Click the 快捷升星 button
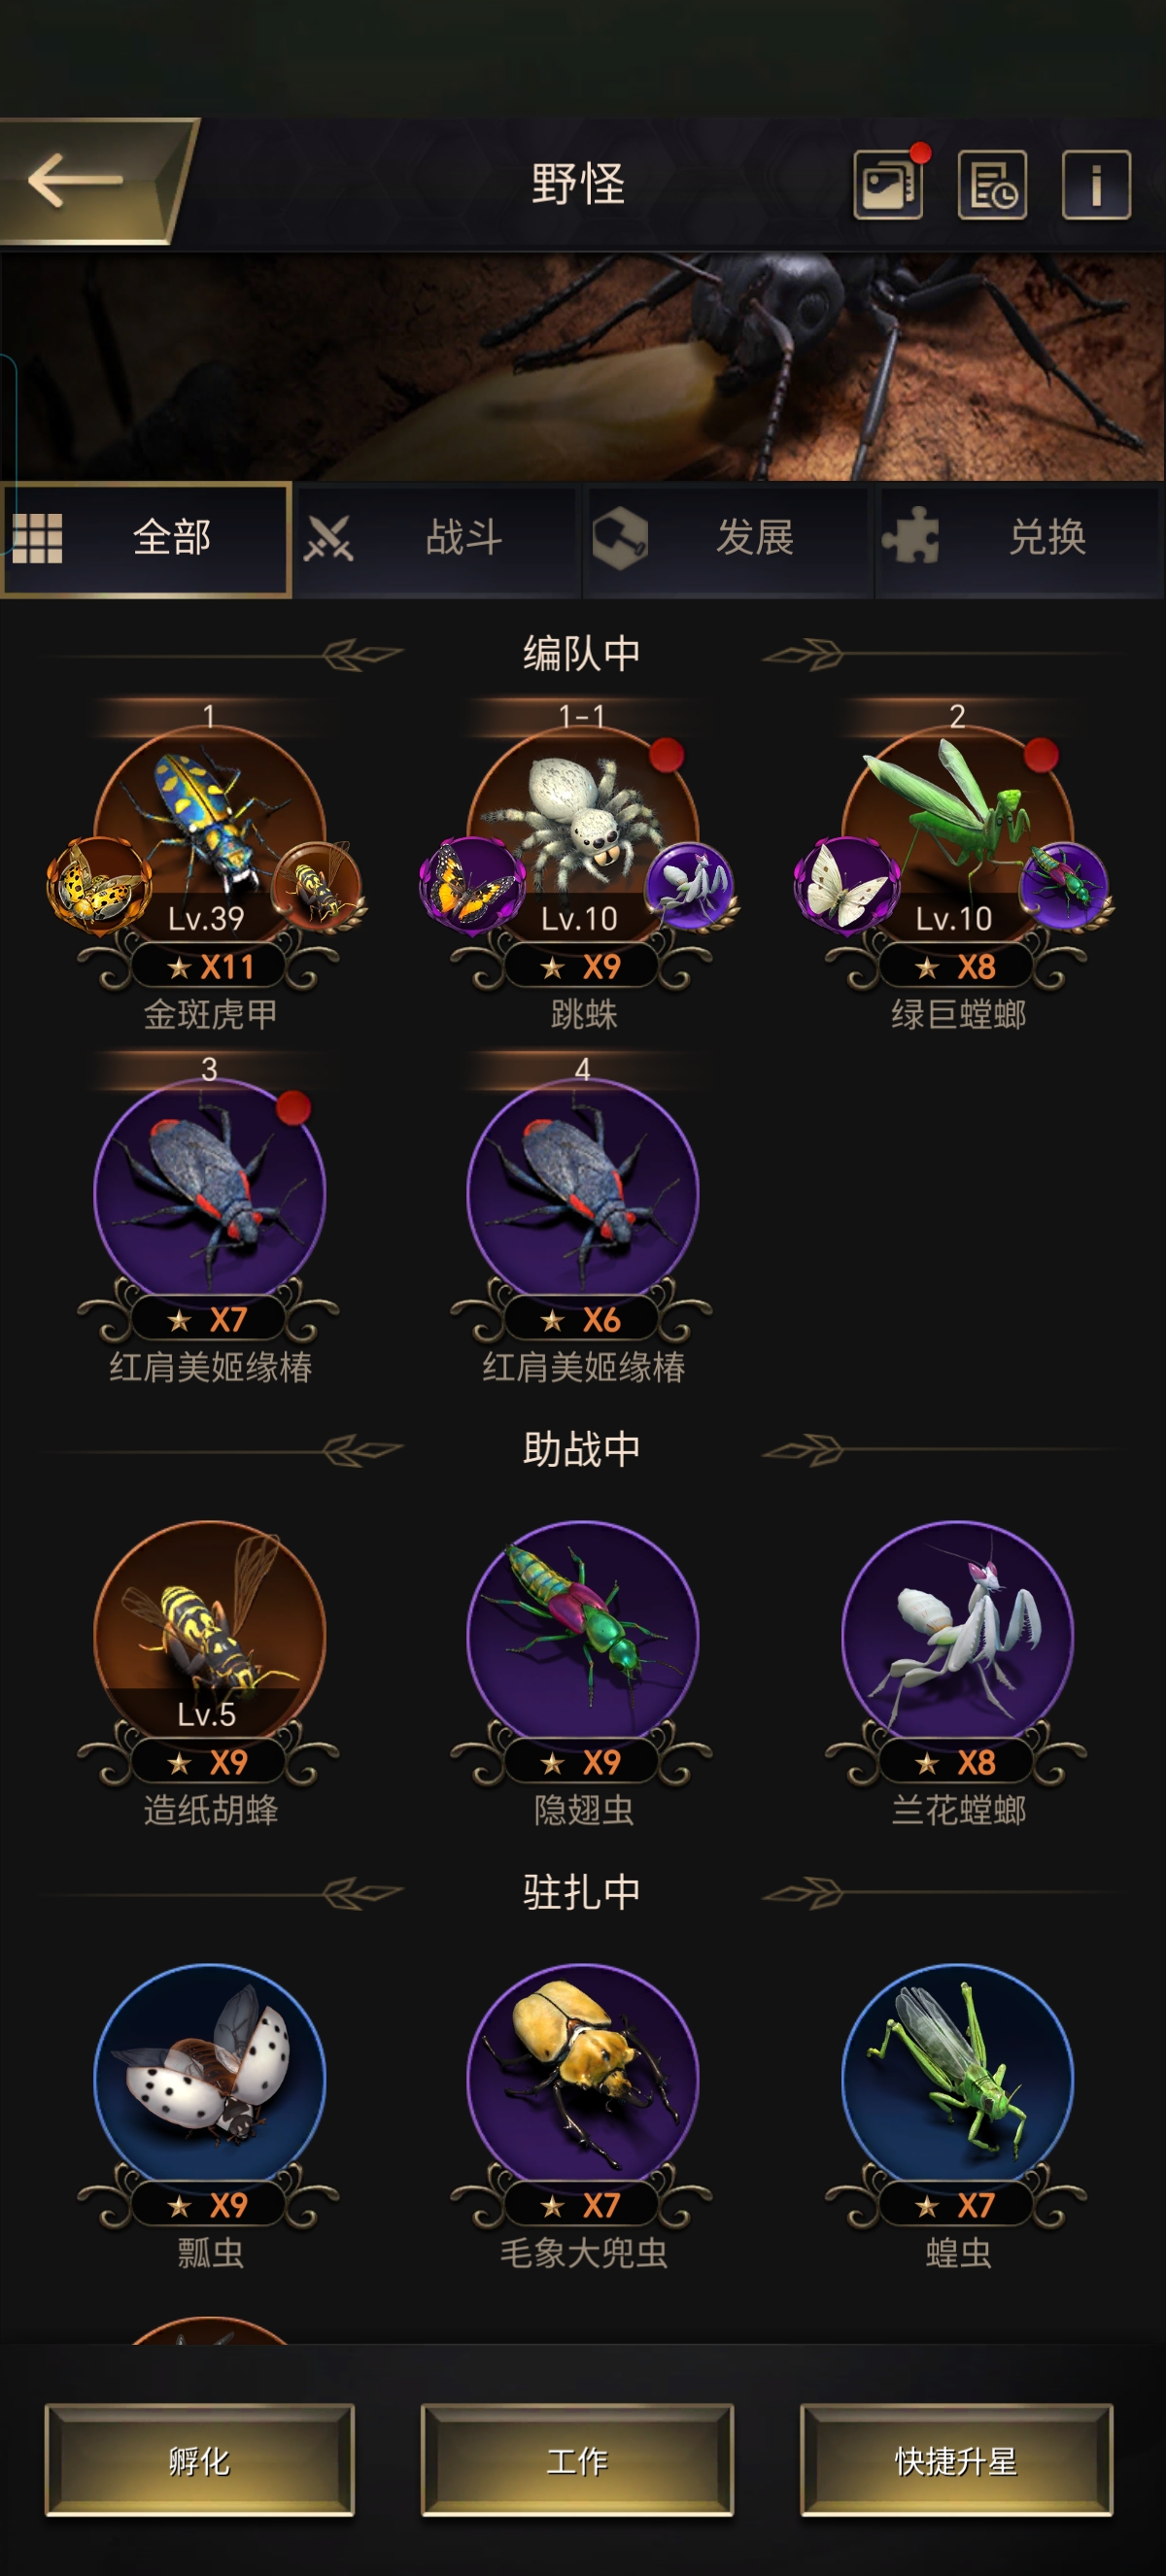The image size is (1166, 2576). coord(956,2459)
